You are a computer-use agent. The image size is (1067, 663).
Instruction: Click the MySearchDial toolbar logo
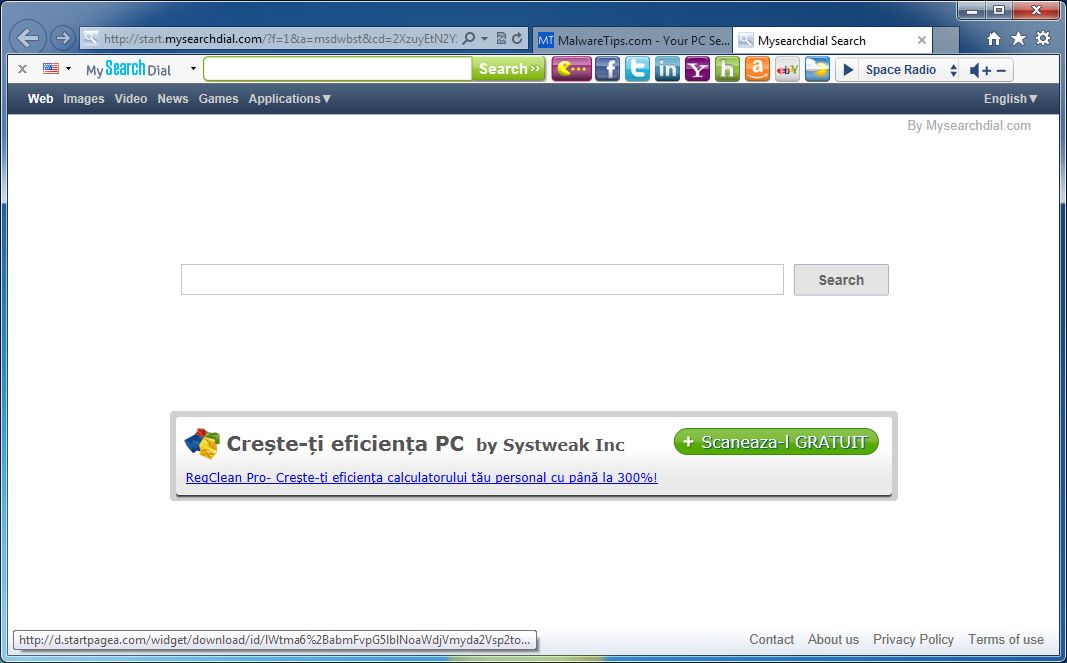coord(129,69)
